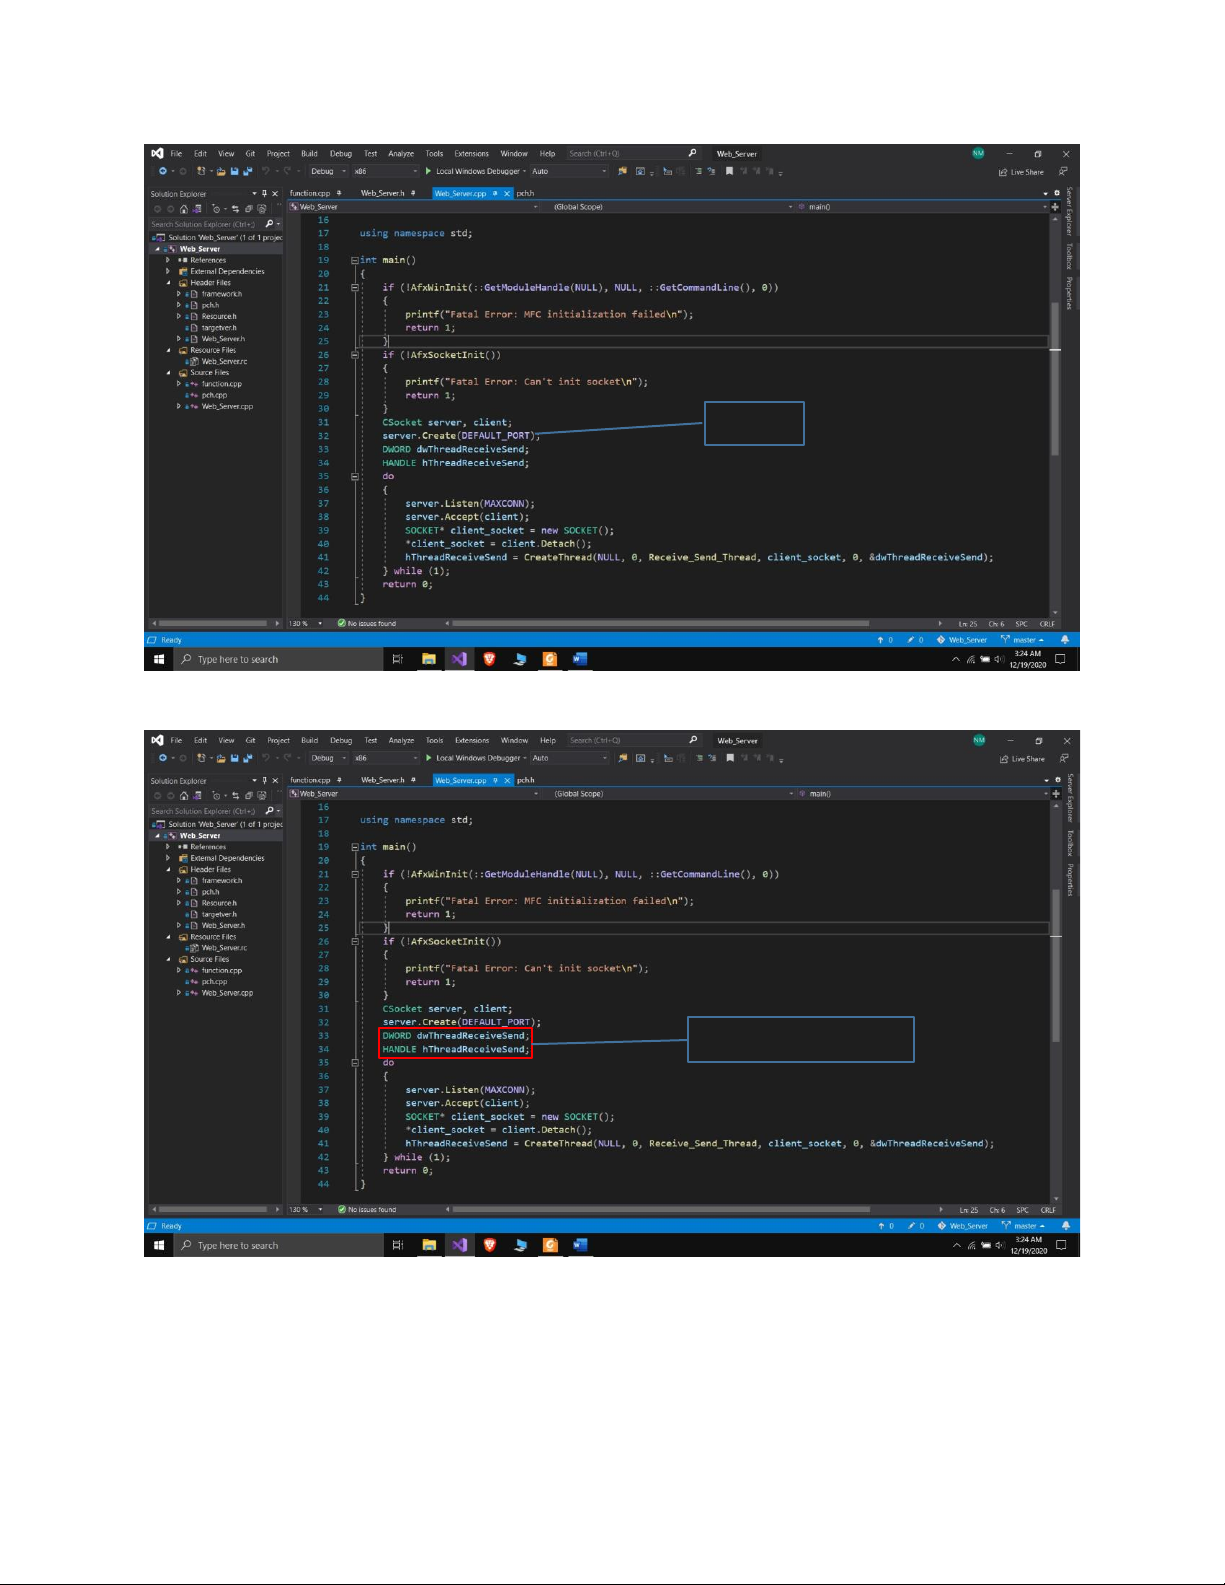
Task: Click Open File folder icon in upper toolbar
Action: point(221,171)
